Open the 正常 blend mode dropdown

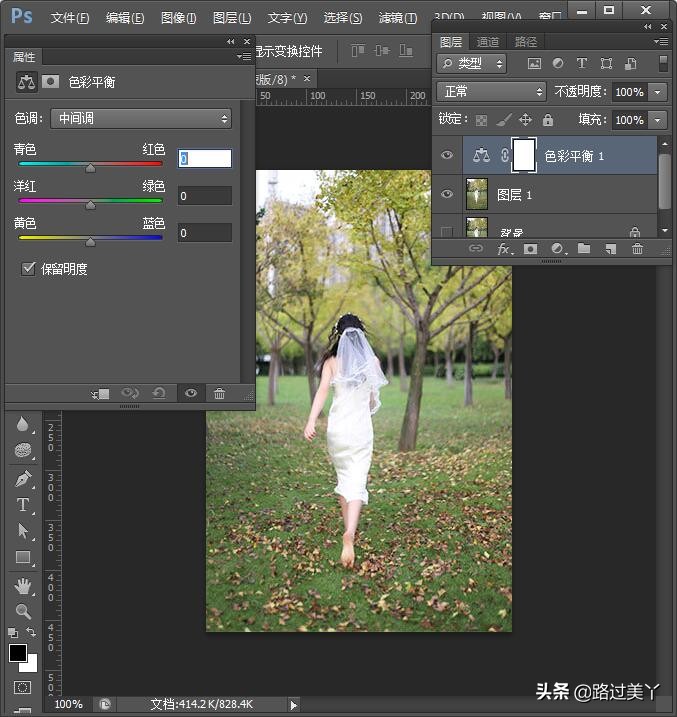(491, 92)
